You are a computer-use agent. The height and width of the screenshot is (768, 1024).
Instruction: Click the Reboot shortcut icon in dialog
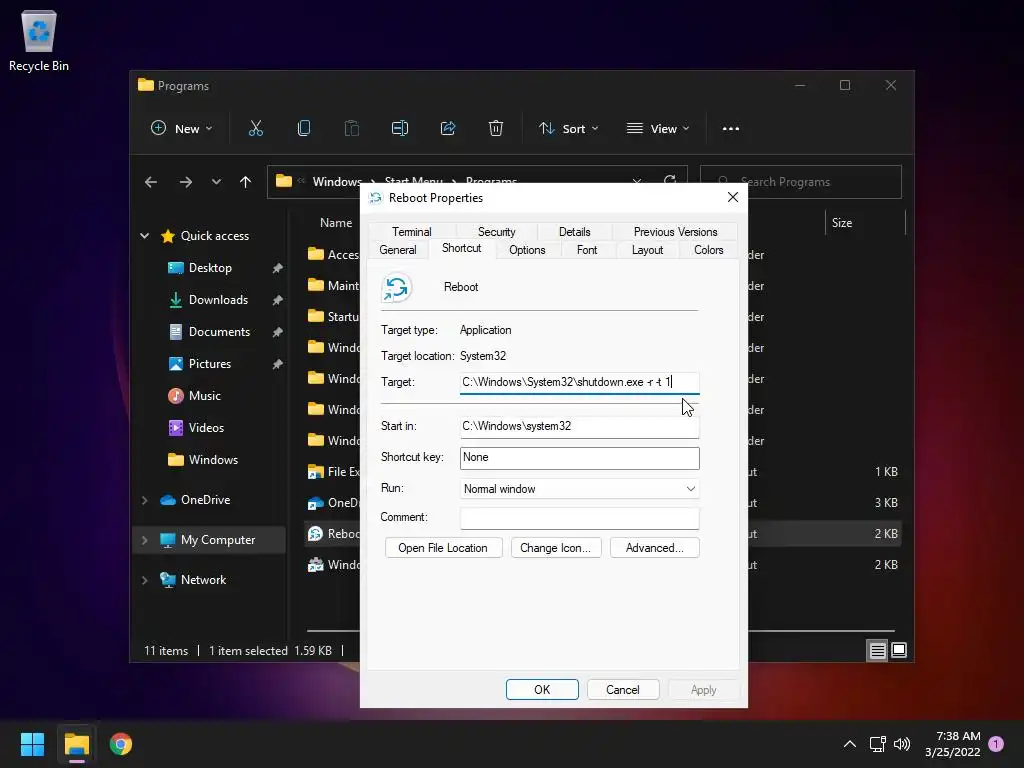[396, 287]
